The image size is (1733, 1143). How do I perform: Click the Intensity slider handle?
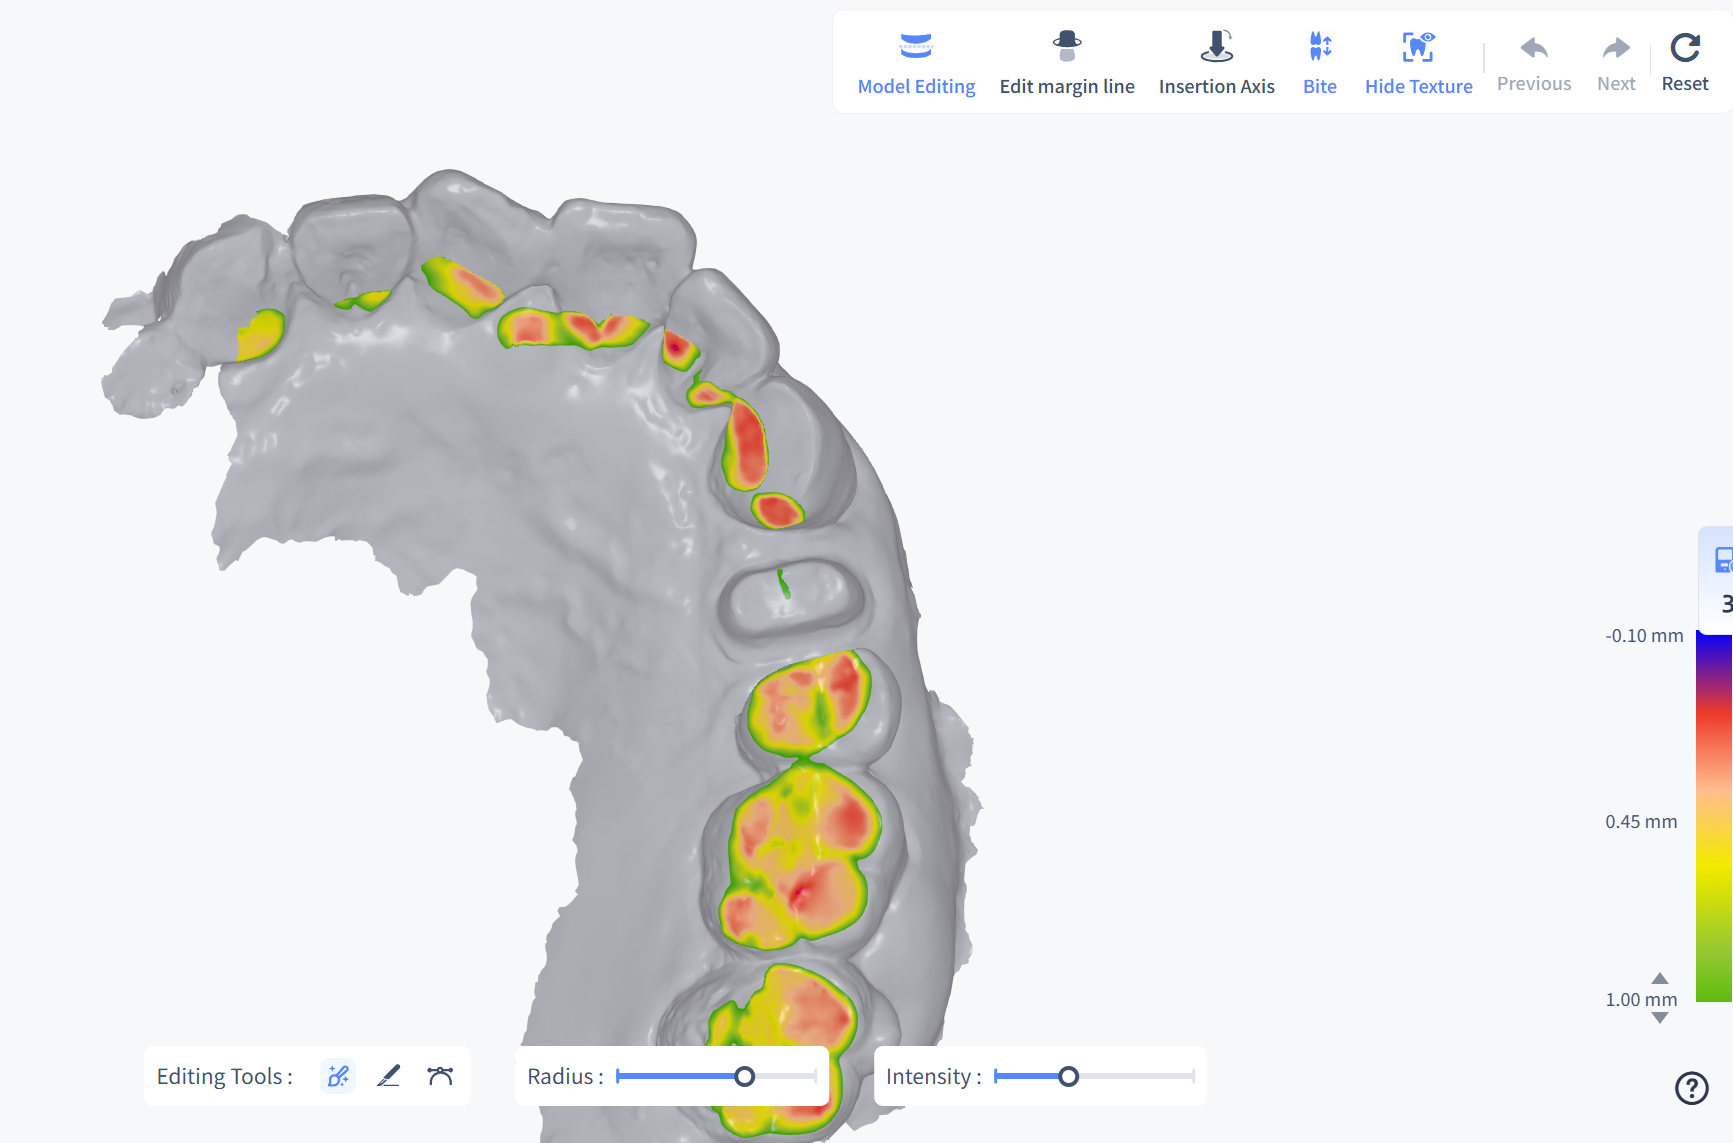[x=1068, y=1076]
